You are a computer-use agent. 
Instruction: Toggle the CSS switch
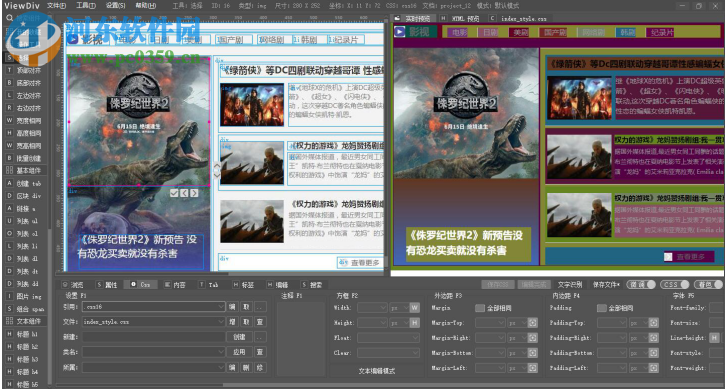pos(675,284)
